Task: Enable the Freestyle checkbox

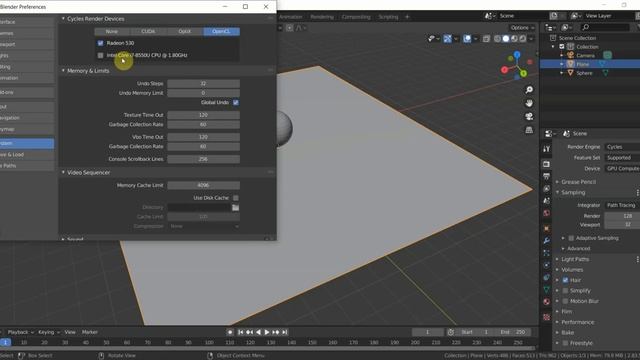Action: (565, 343)
